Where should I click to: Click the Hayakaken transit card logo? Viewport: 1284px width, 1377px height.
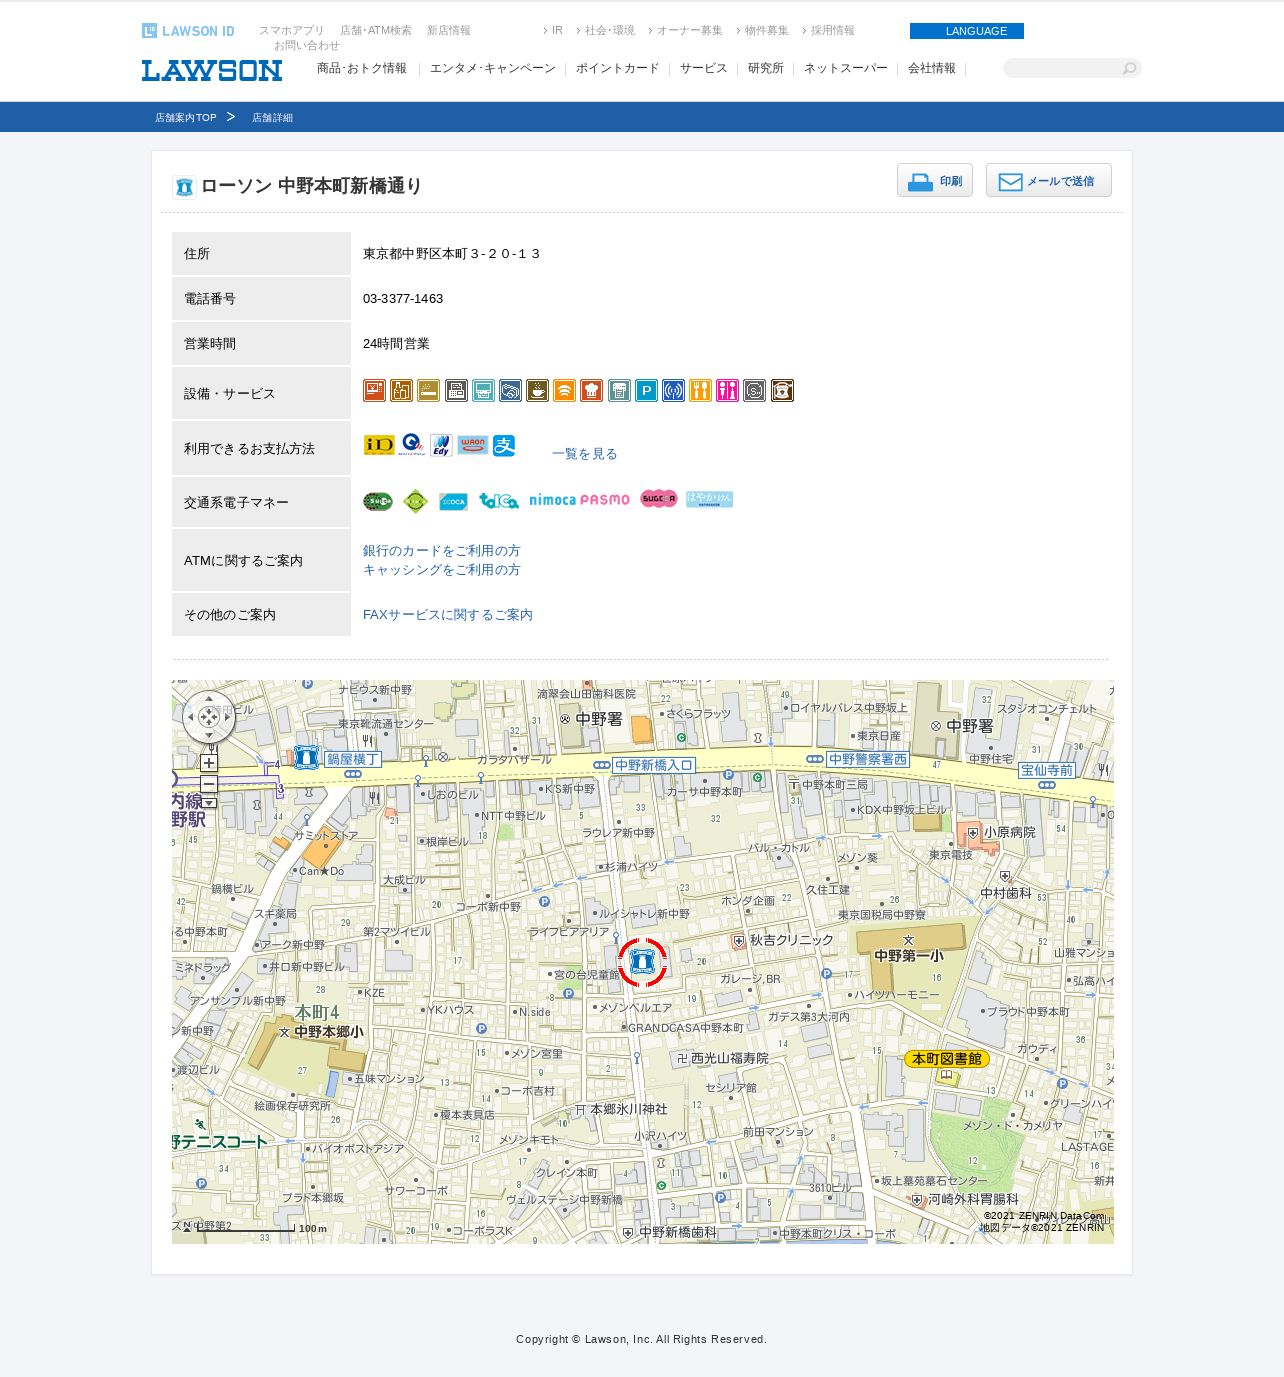pos(710,499)
